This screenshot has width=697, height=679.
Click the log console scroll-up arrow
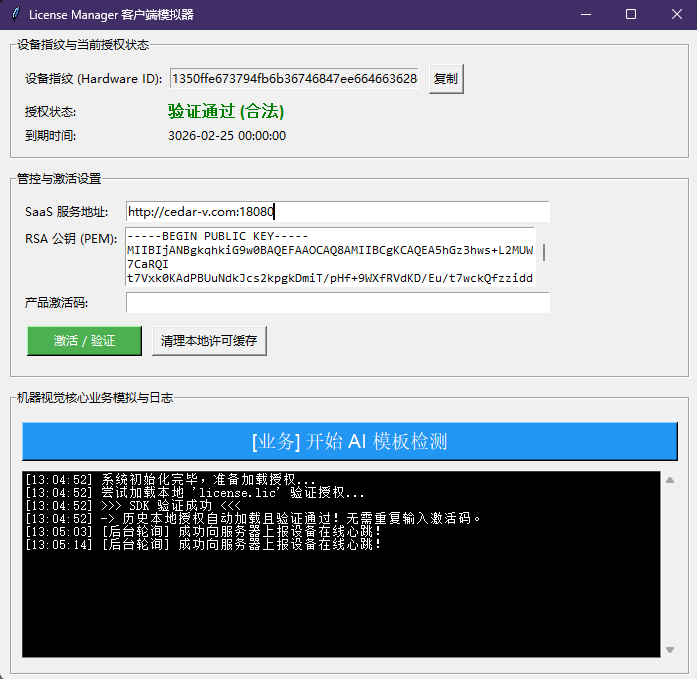669,480
